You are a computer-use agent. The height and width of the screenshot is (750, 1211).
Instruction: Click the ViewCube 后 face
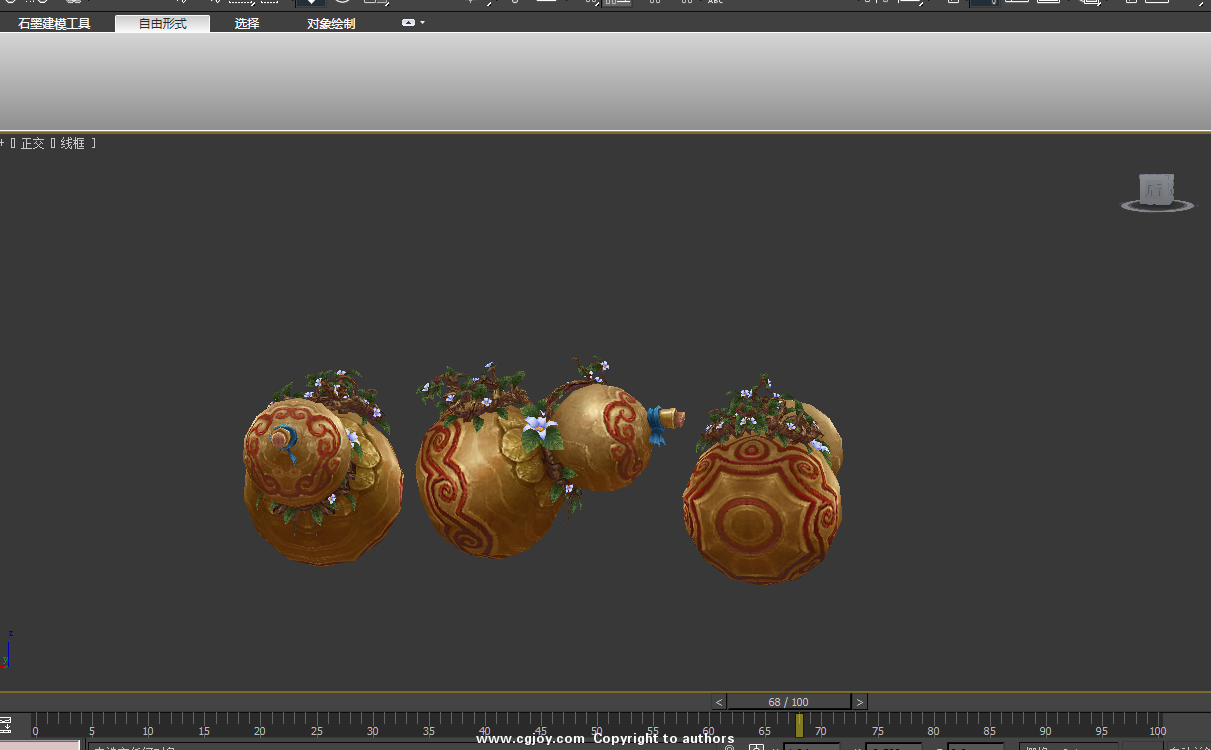1156,189
